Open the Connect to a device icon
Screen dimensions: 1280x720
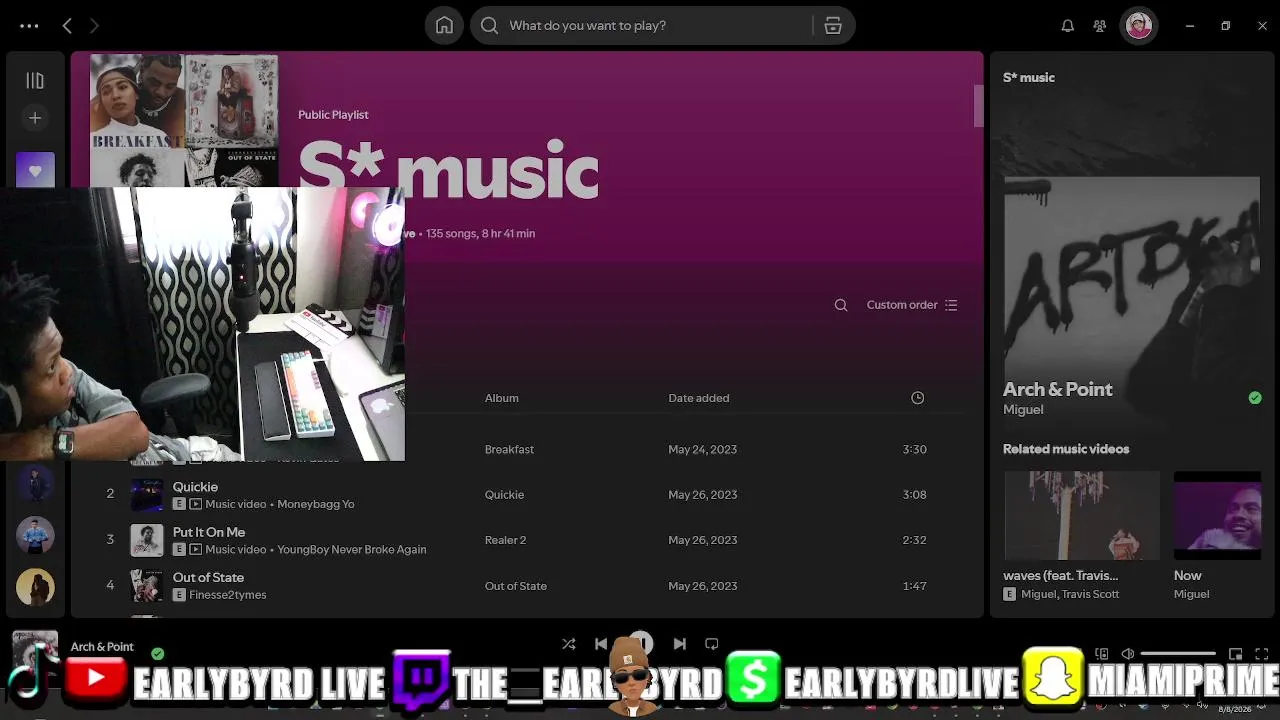tap(1101, 654)
